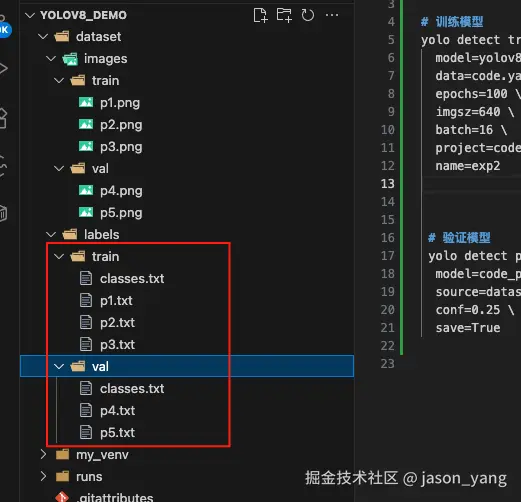The height and width of the screenshot is (502, 521).
Task: Open the p2.txt label file
Action: pos(117,323)
